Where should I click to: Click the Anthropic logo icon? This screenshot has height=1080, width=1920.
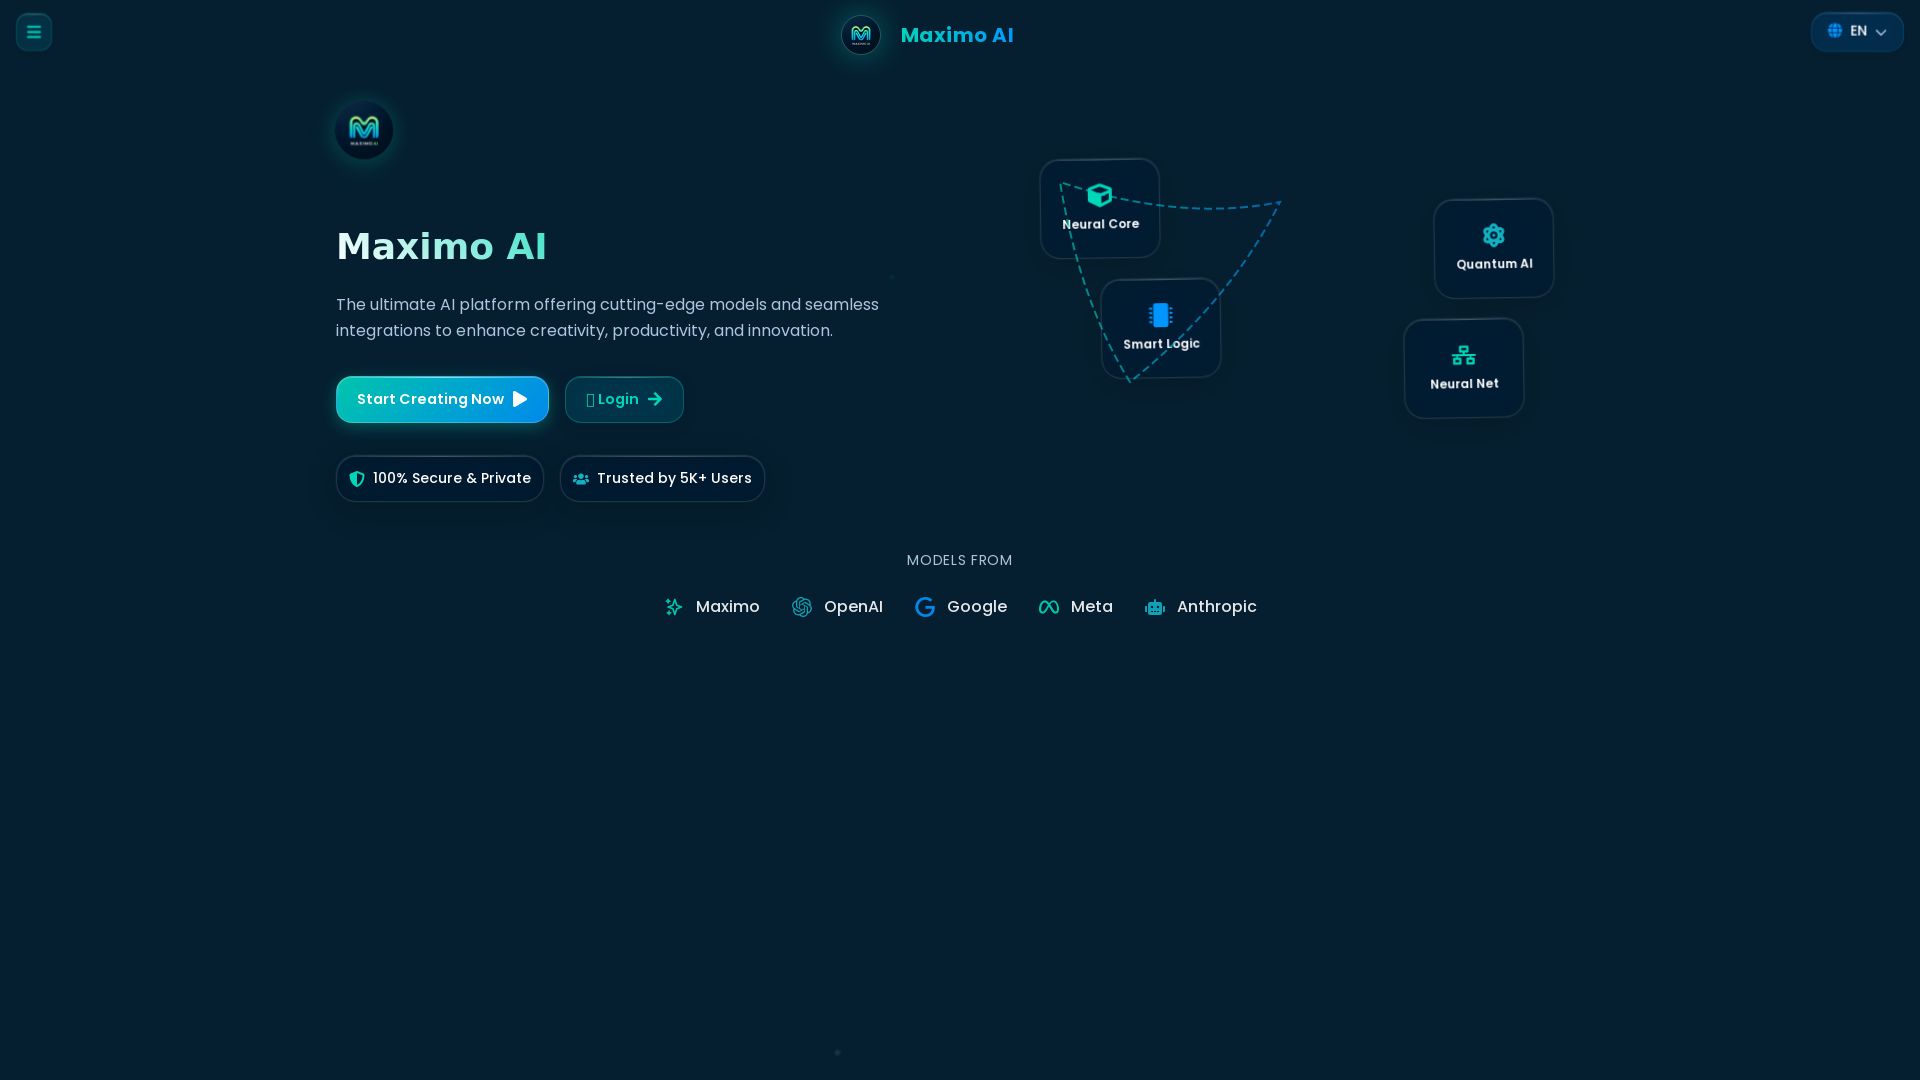click(x=1155, y=607)
